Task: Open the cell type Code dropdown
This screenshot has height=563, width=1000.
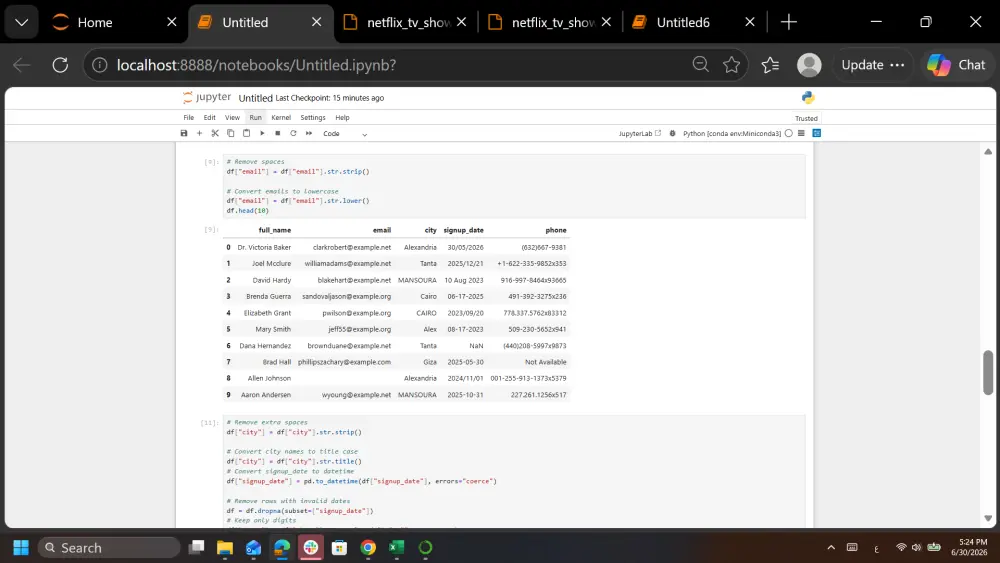Action: coord(345,134)
